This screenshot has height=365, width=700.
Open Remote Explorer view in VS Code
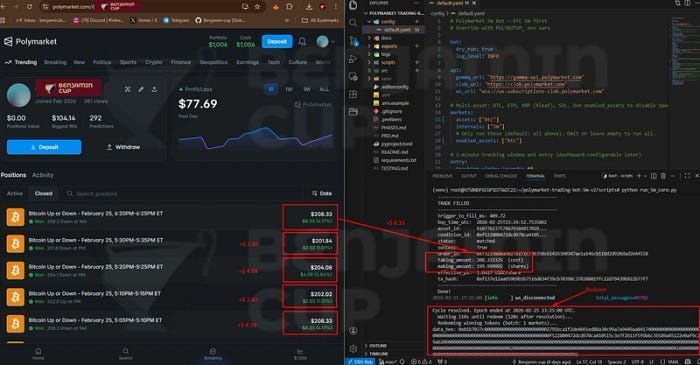[353, 76]
